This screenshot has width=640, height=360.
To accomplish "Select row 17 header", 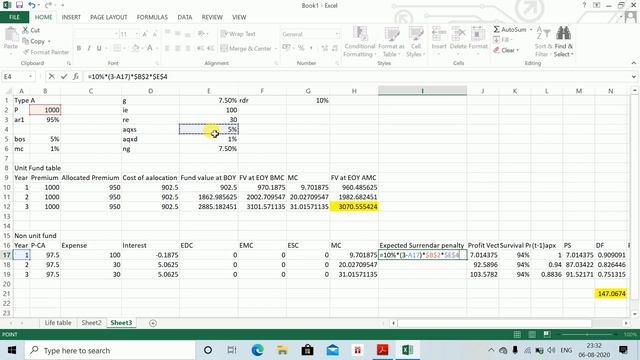I will (7, 255).
